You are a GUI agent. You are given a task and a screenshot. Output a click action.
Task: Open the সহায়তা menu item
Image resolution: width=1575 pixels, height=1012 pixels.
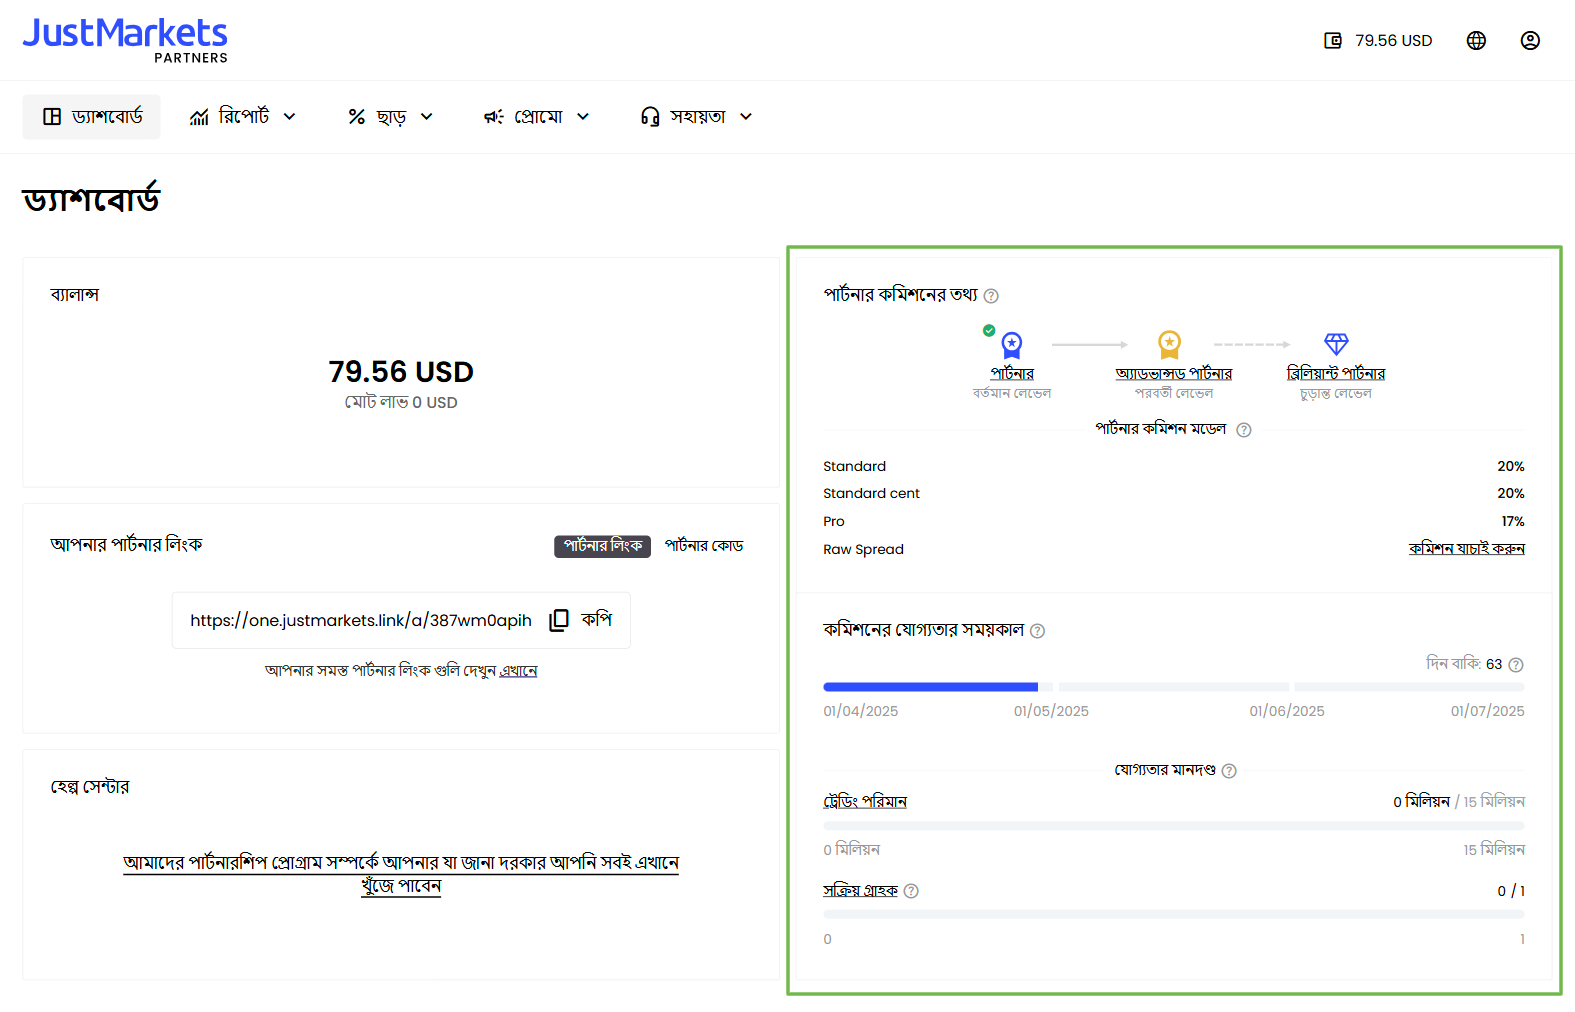pos(696,117)
